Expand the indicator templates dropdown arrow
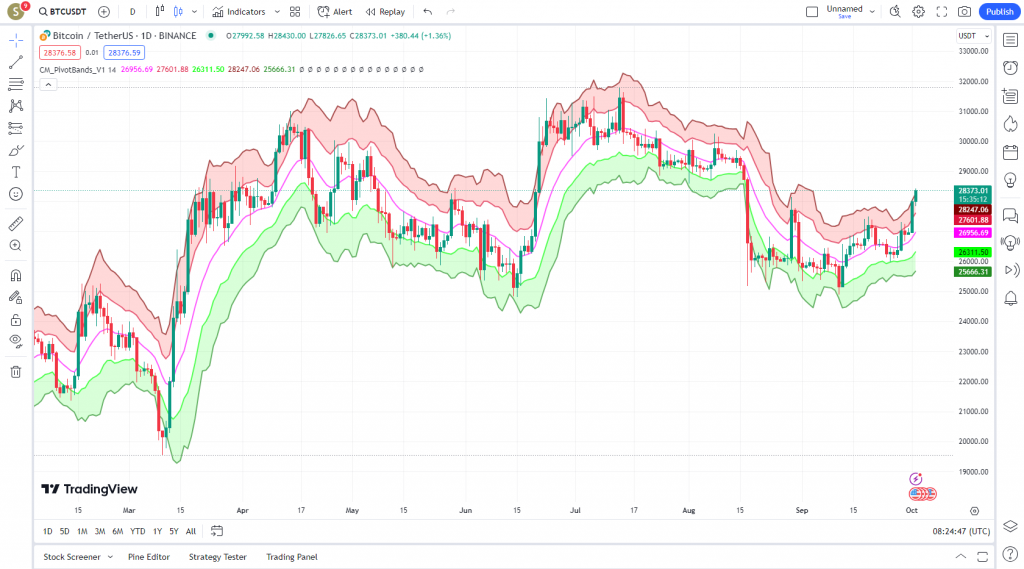1024x569 pixels. 277,12
